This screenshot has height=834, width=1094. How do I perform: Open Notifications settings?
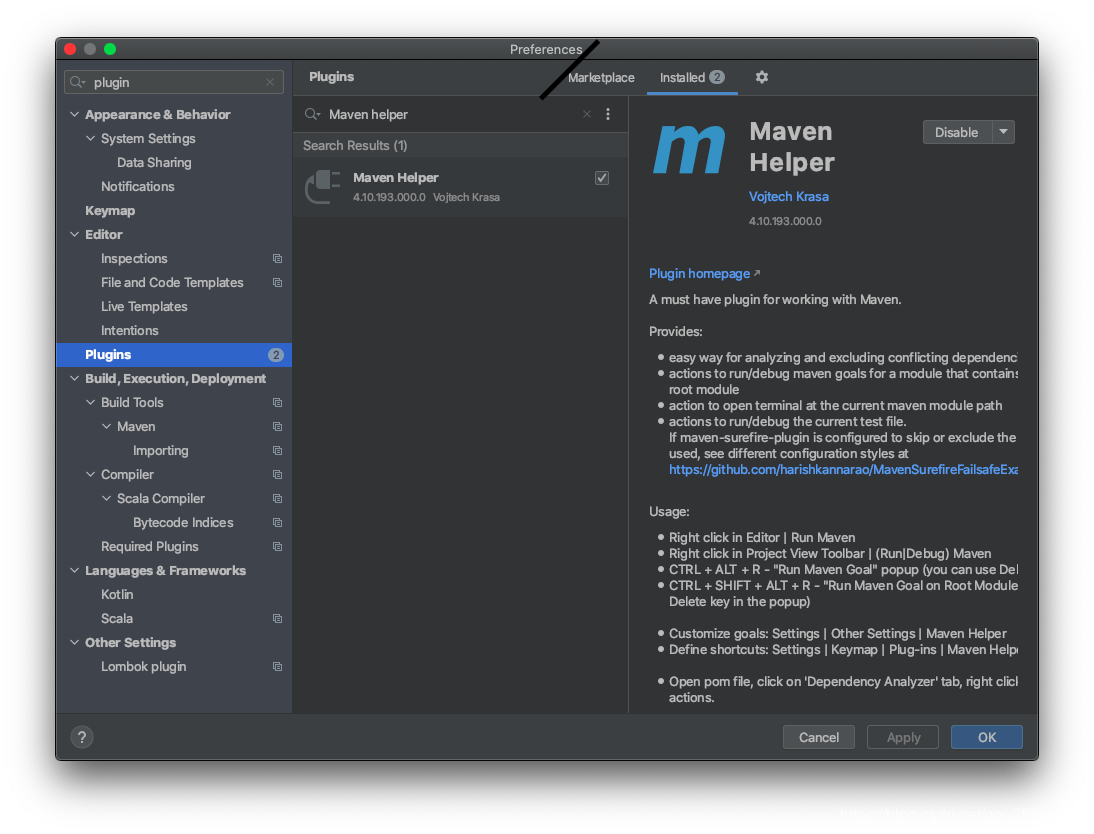coord(137,186)
